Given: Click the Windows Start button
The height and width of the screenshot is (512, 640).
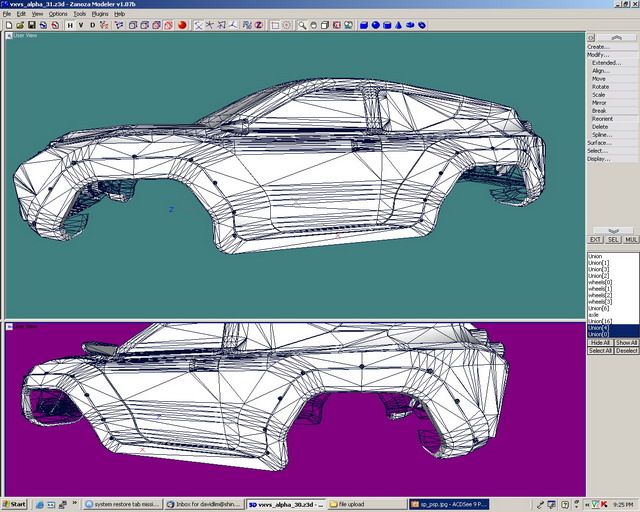Looking at the screenshot, I should coord(14,505).
